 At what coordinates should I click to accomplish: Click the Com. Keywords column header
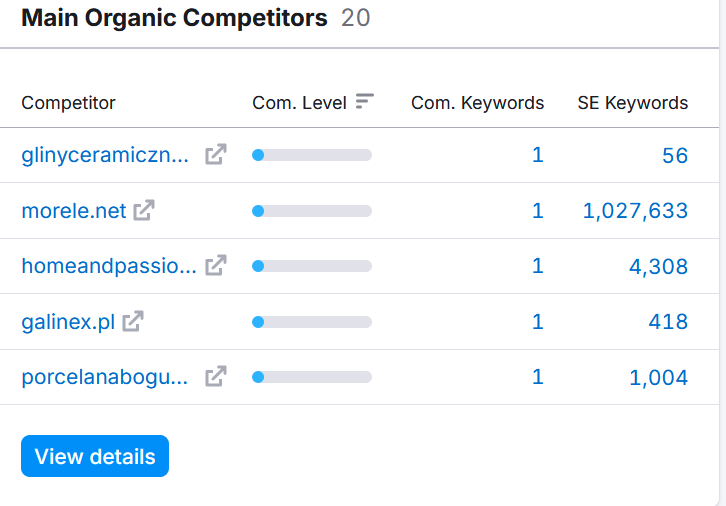[x=477, y=103]
